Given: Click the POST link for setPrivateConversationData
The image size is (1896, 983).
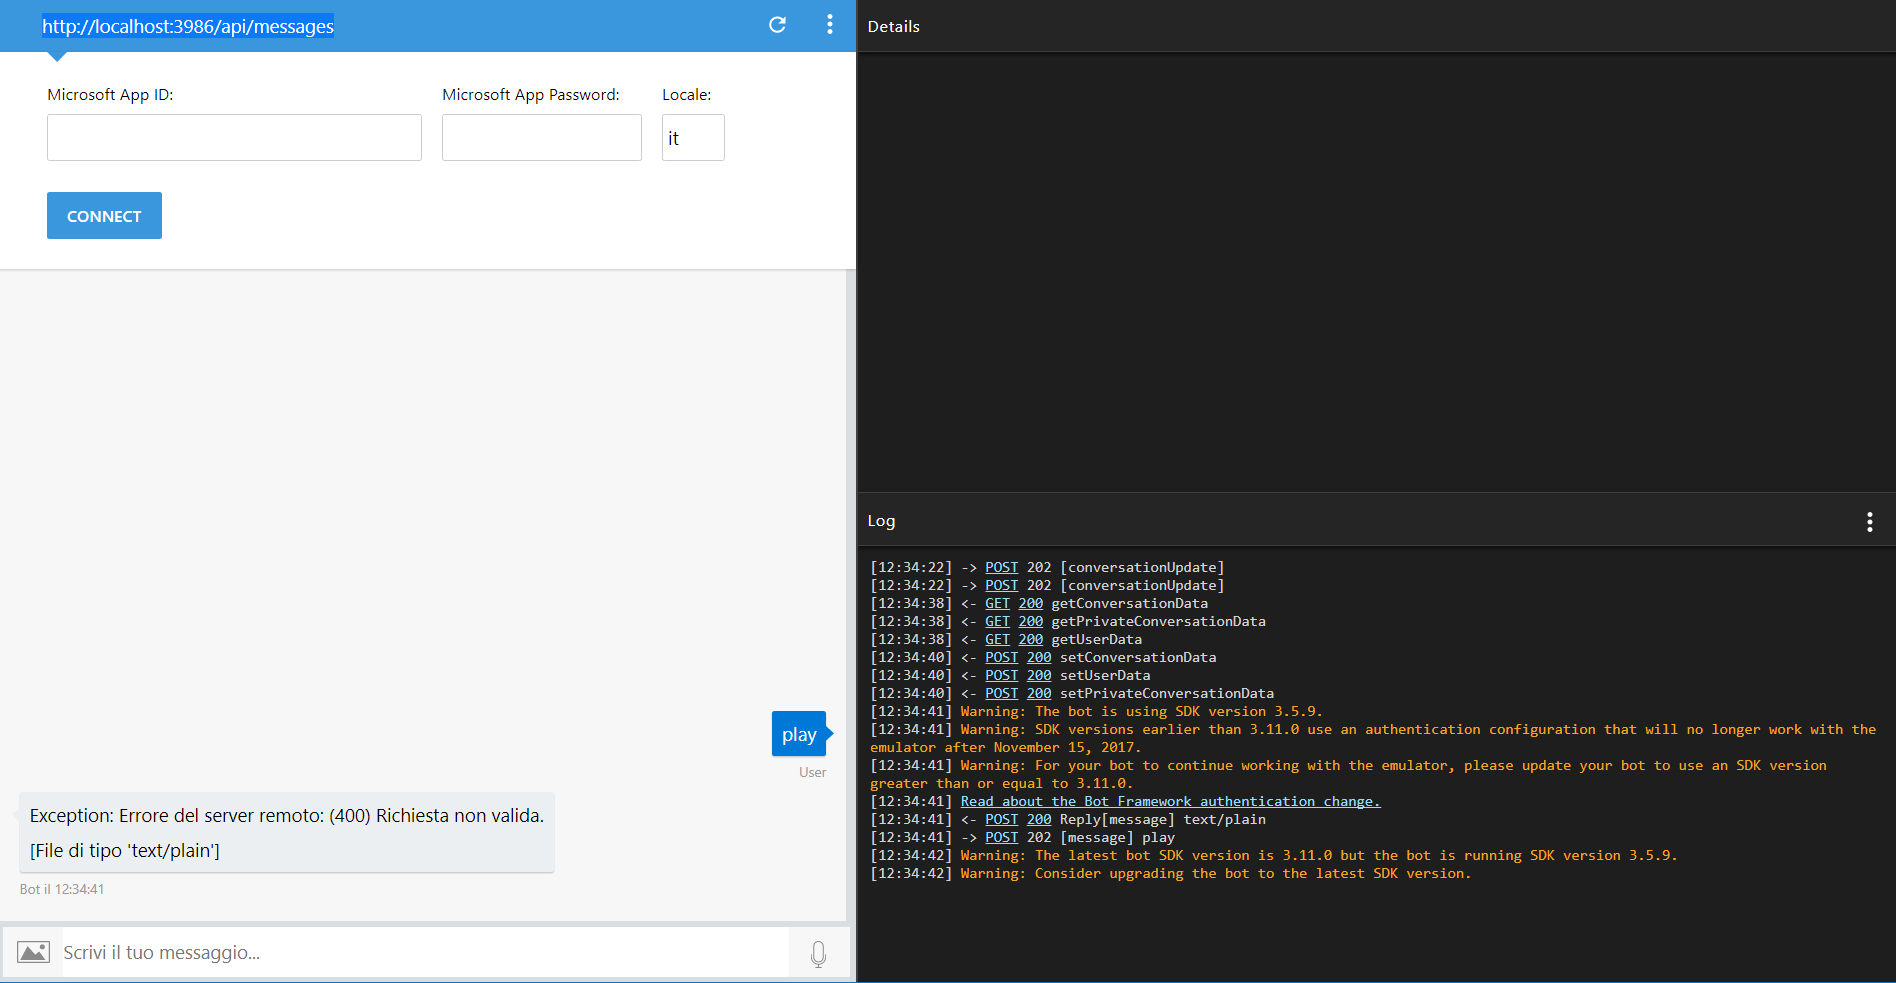Looking at the screenshot, I should pyautogui.click(x=1001, y=693).
